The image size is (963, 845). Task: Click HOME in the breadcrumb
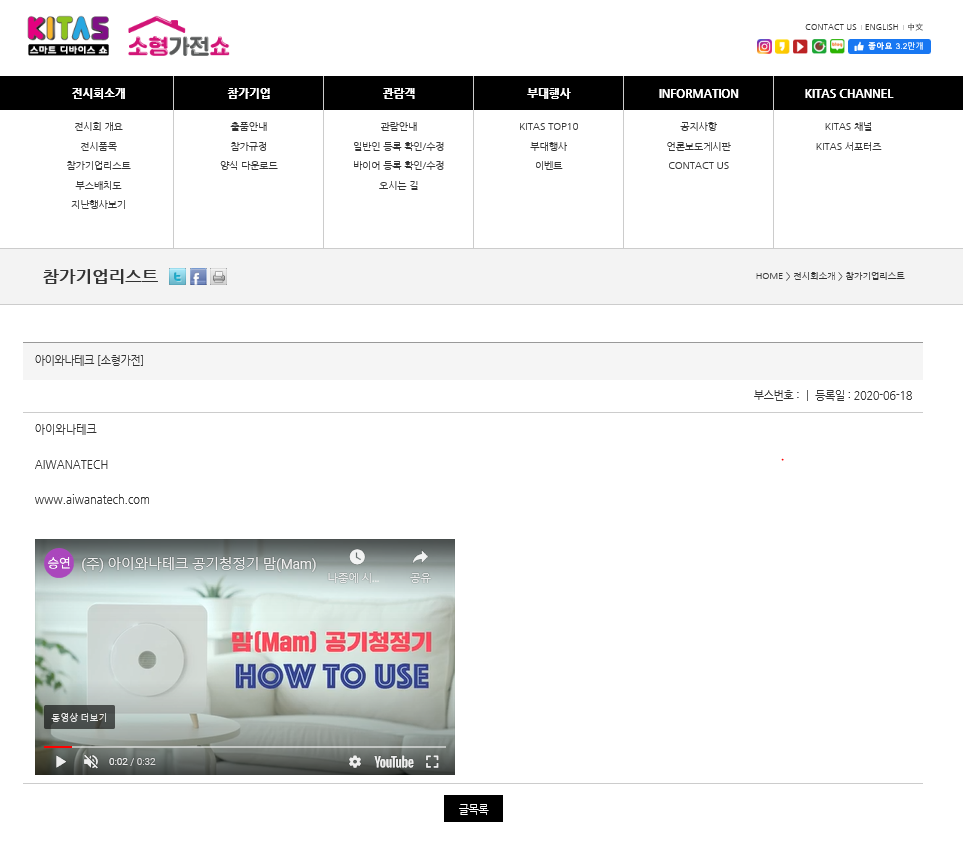(769, 276)
